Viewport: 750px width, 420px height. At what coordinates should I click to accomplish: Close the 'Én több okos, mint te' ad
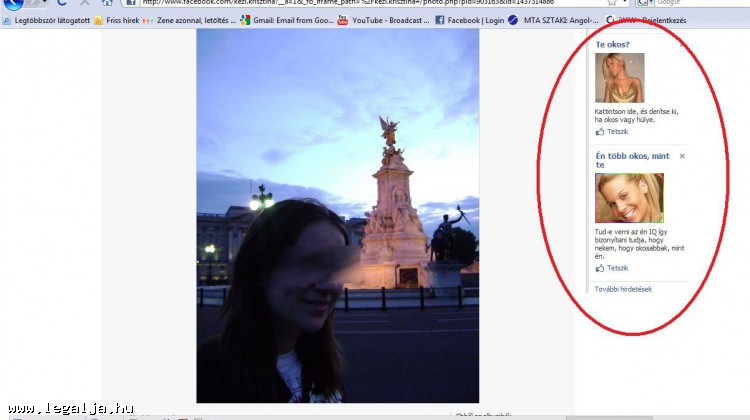(x=682, y=156)
